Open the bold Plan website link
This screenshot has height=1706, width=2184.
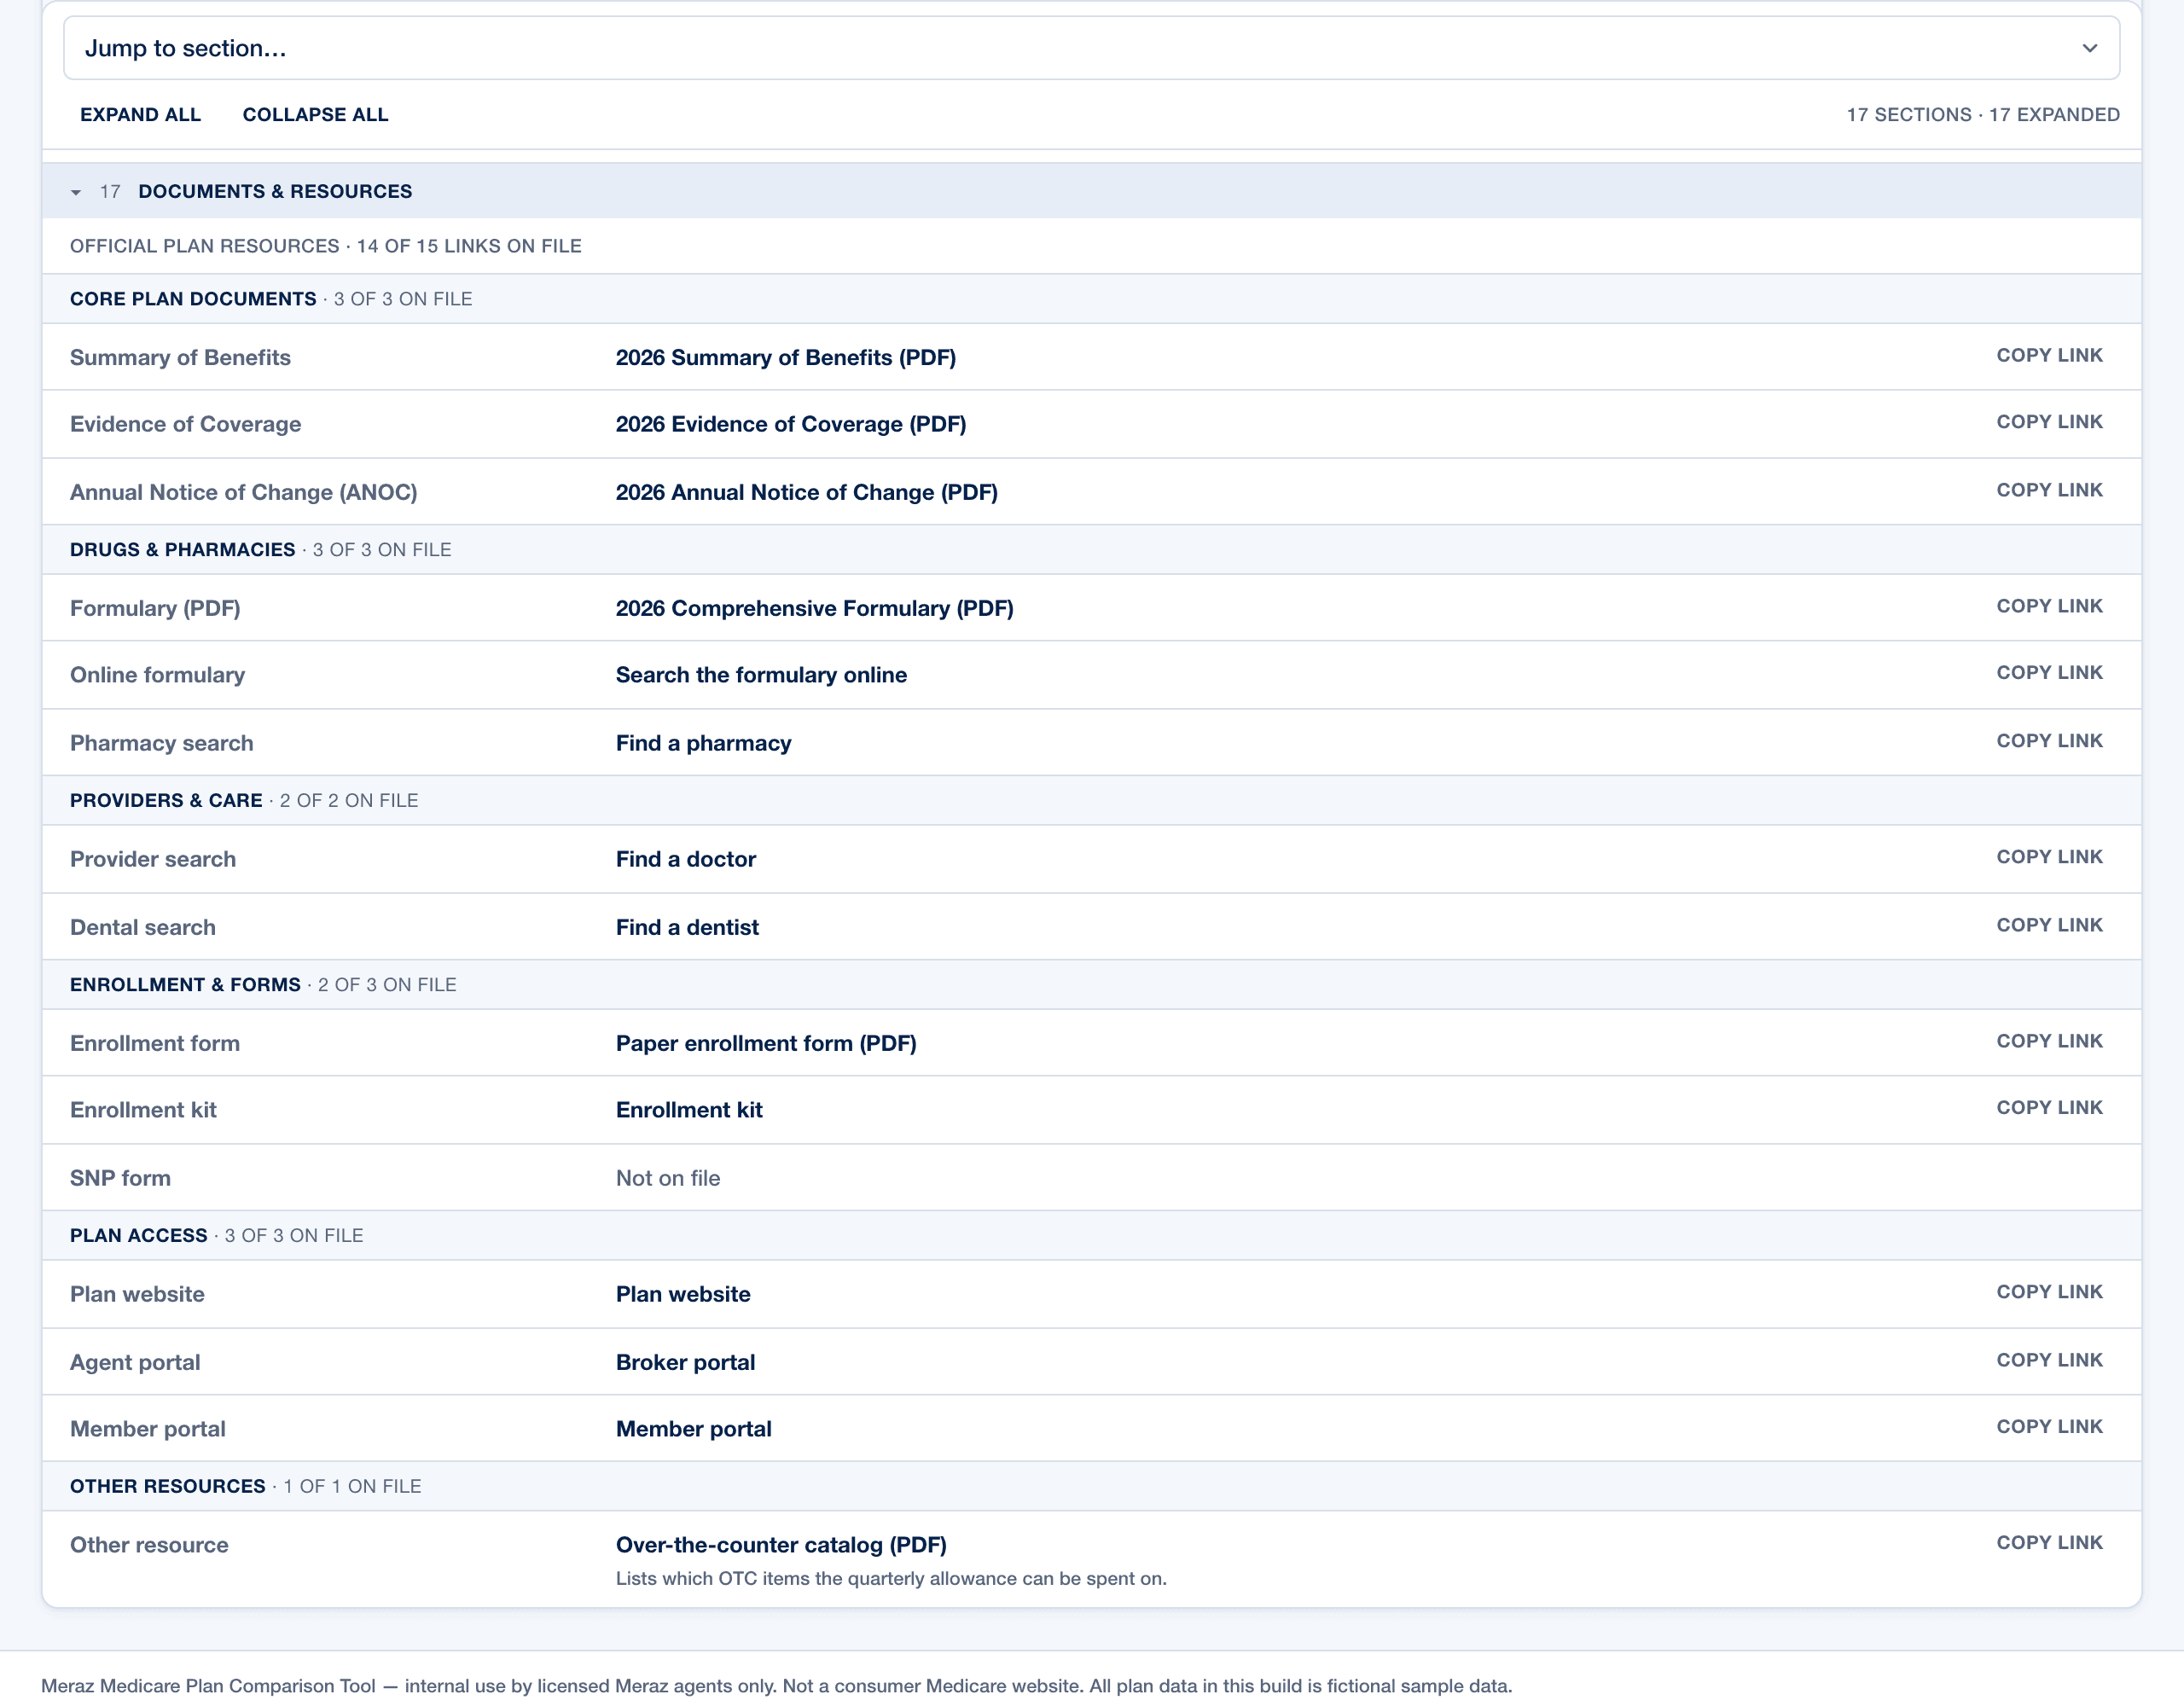point(683,1294)
